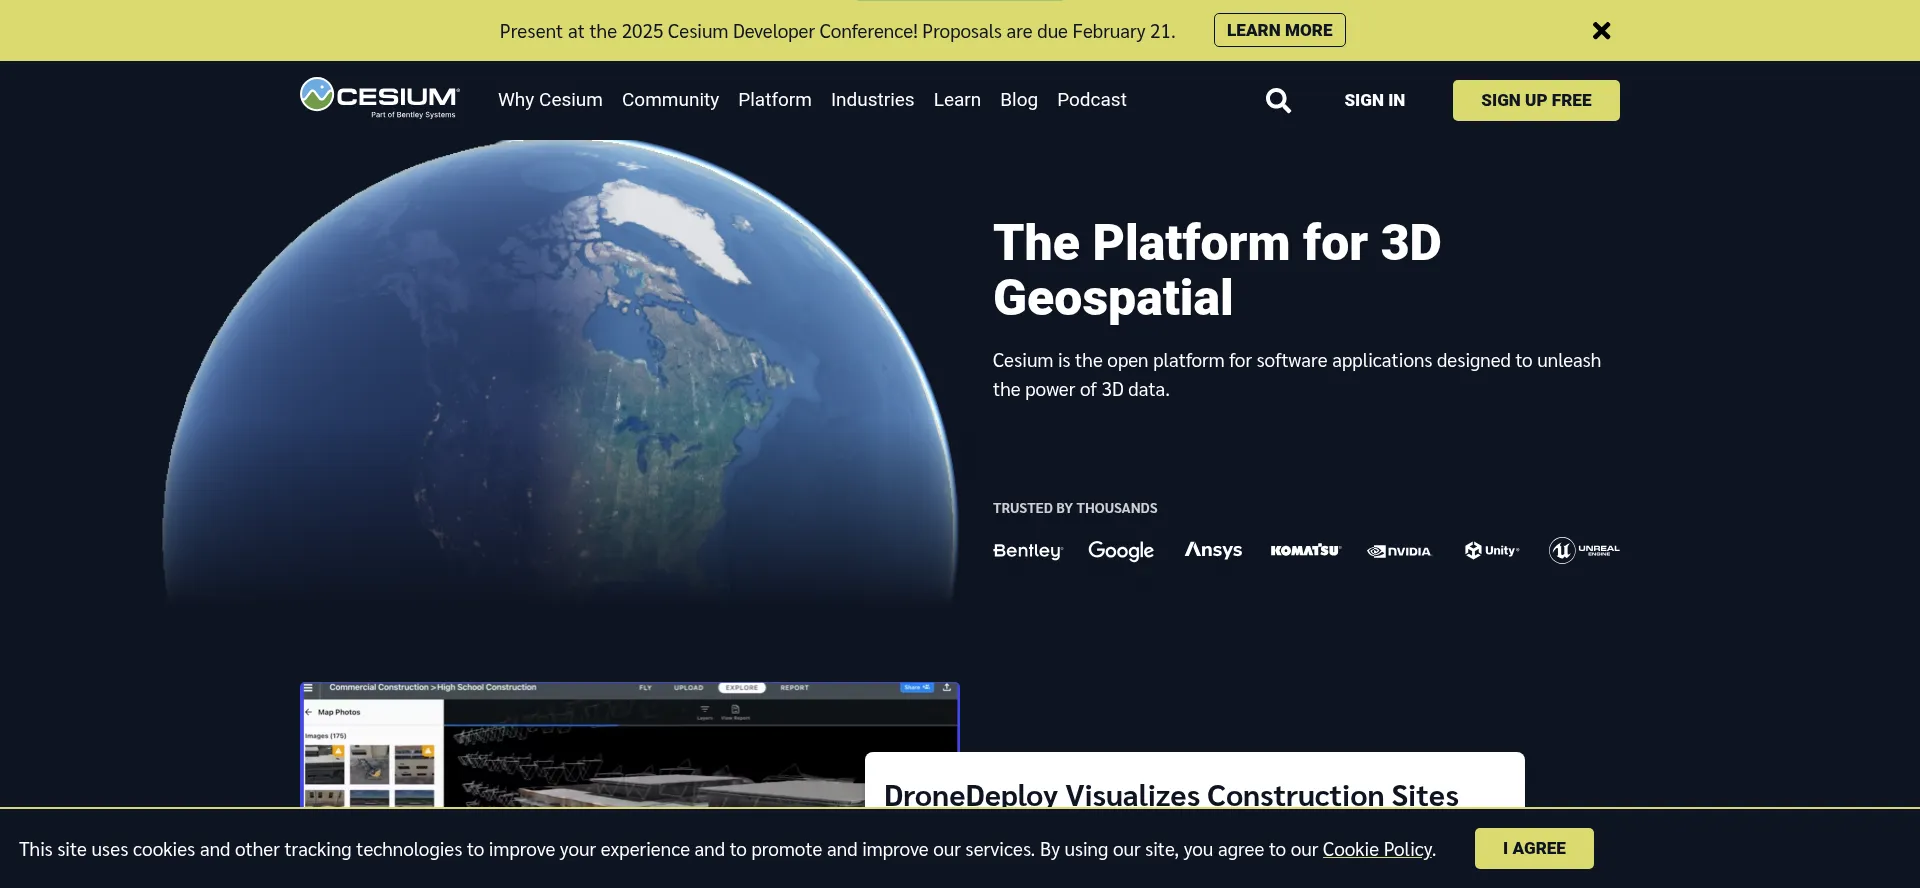Expand the Why Cesium menu
The height and width of the screenshot is (888, 1920).
tap(550, 100)
